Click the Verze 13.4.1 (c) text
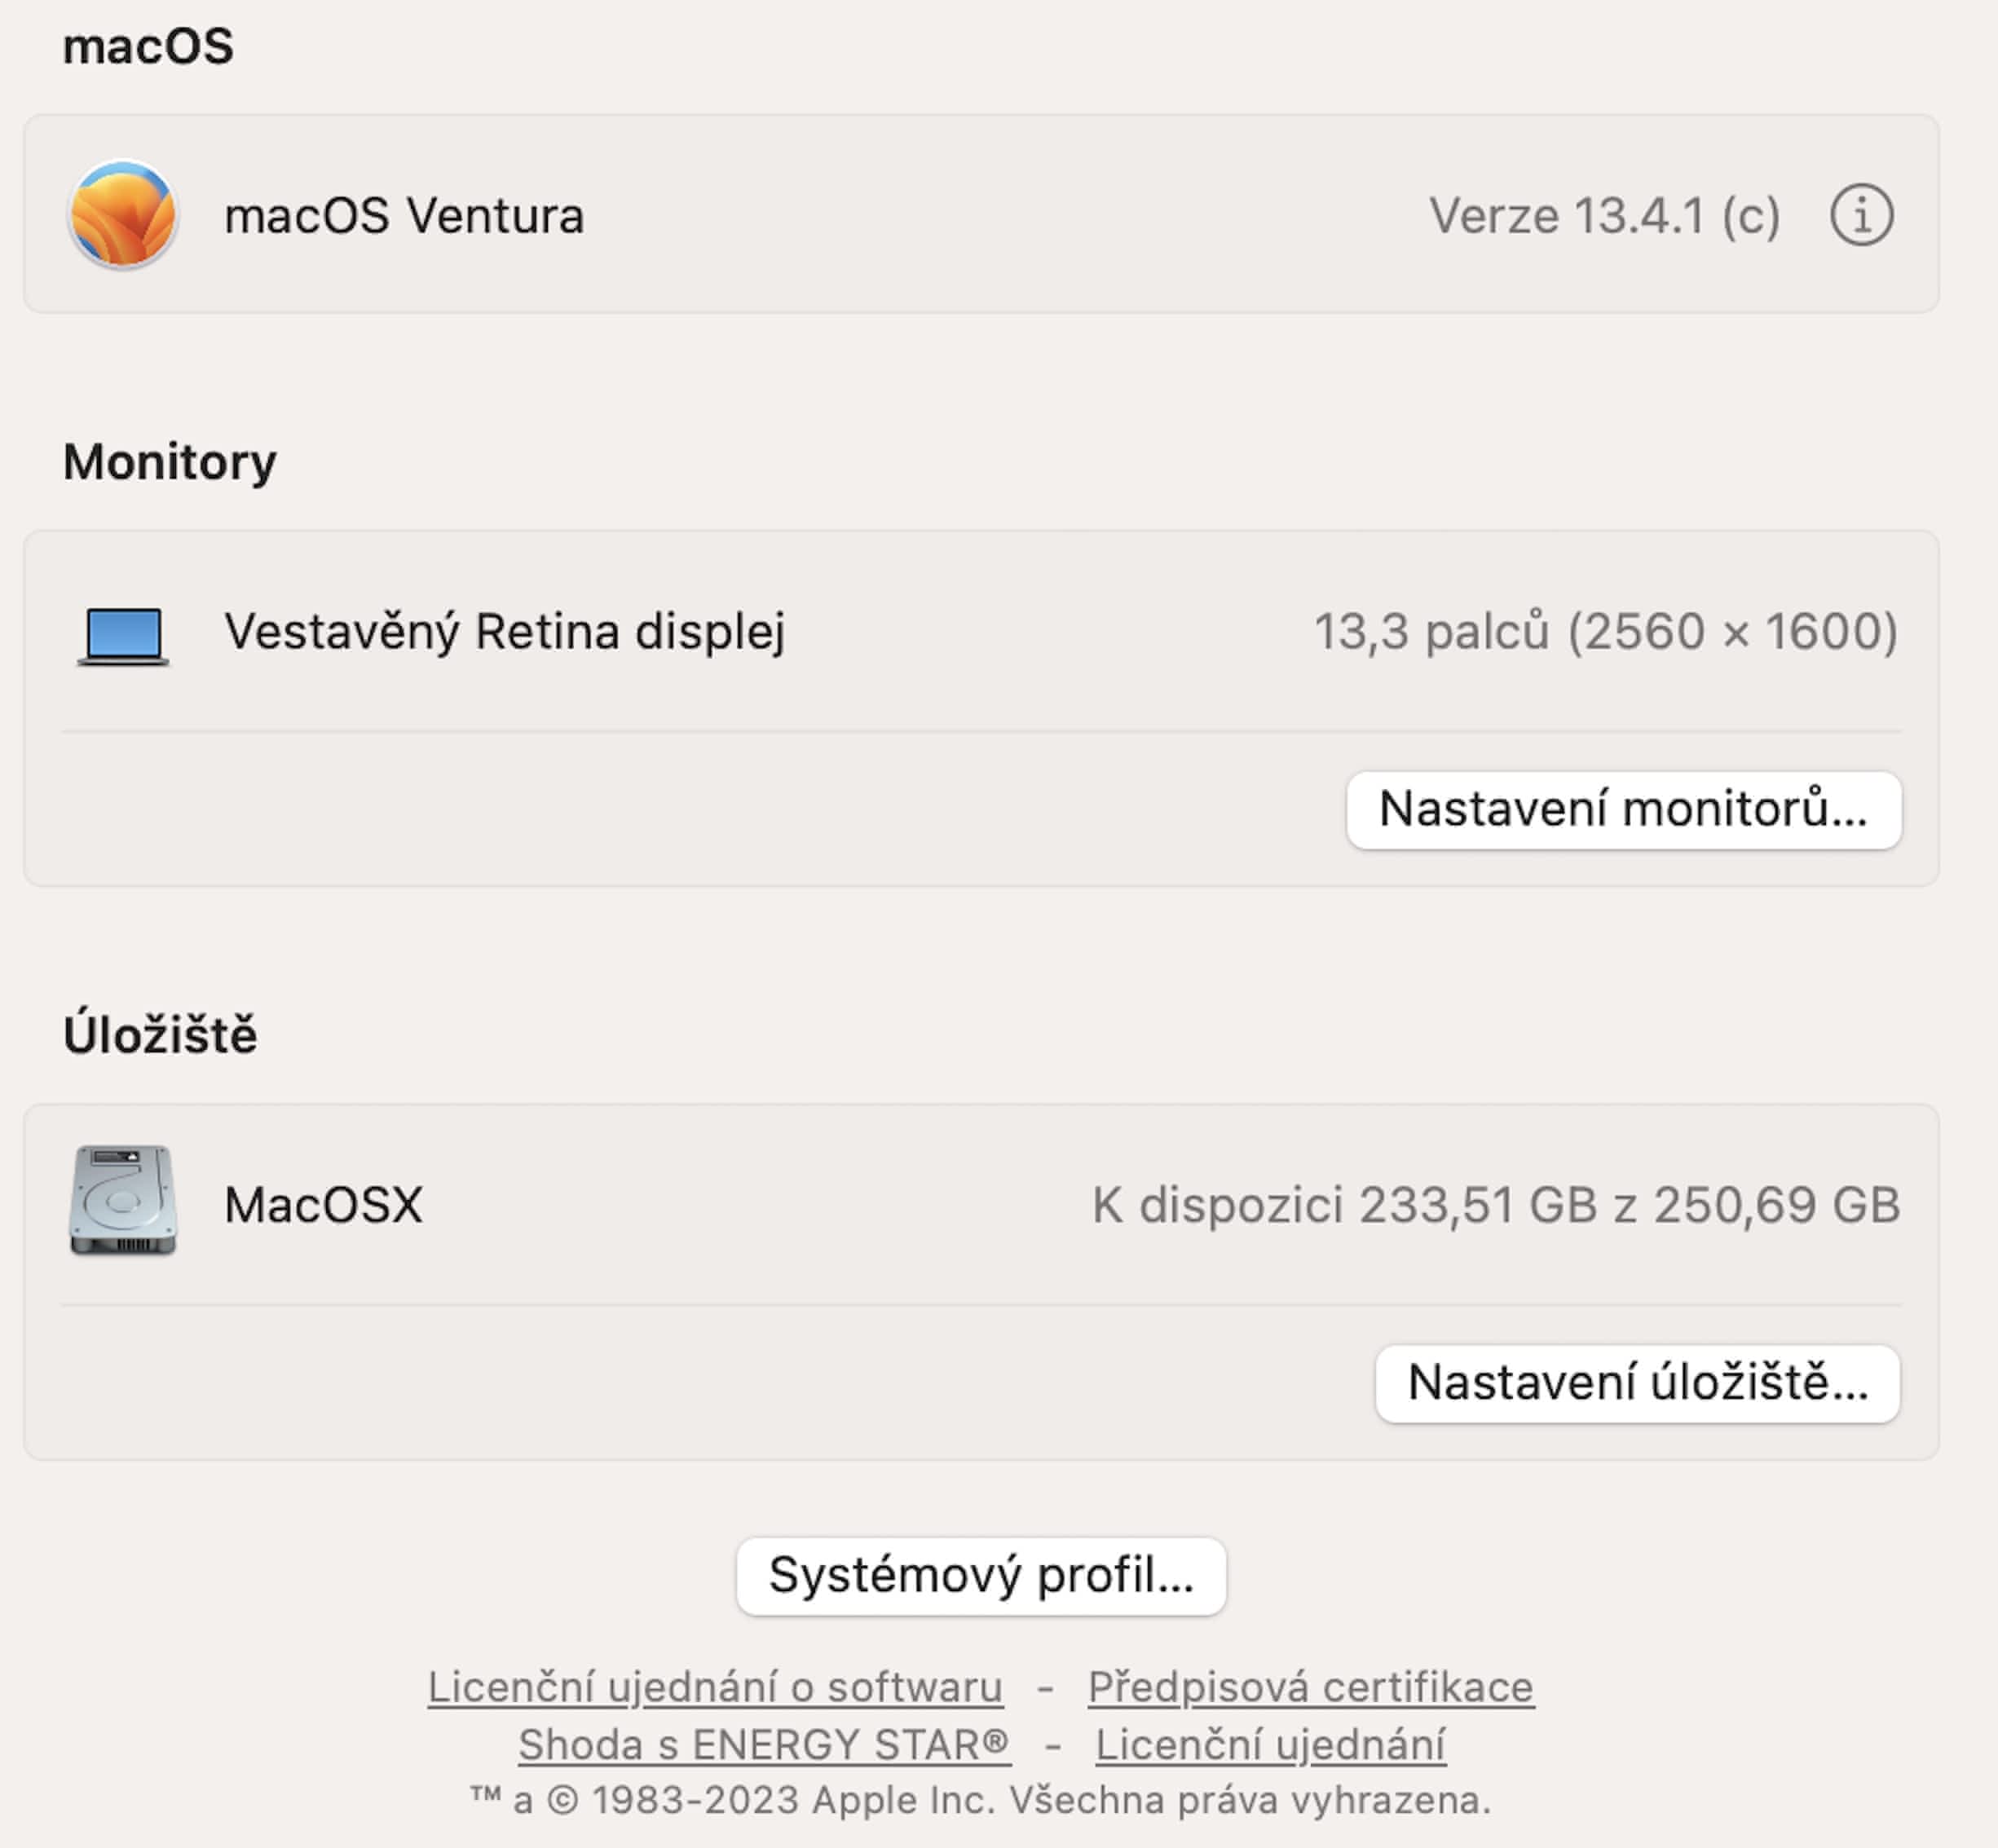 coord(1603,216)
